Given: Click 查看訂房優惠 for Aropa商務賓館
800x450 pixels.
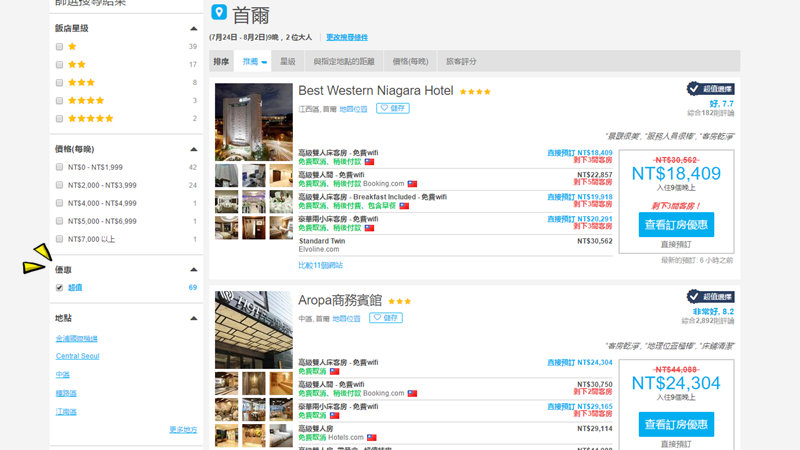Looking at the screenshot, I should point(676,424).
